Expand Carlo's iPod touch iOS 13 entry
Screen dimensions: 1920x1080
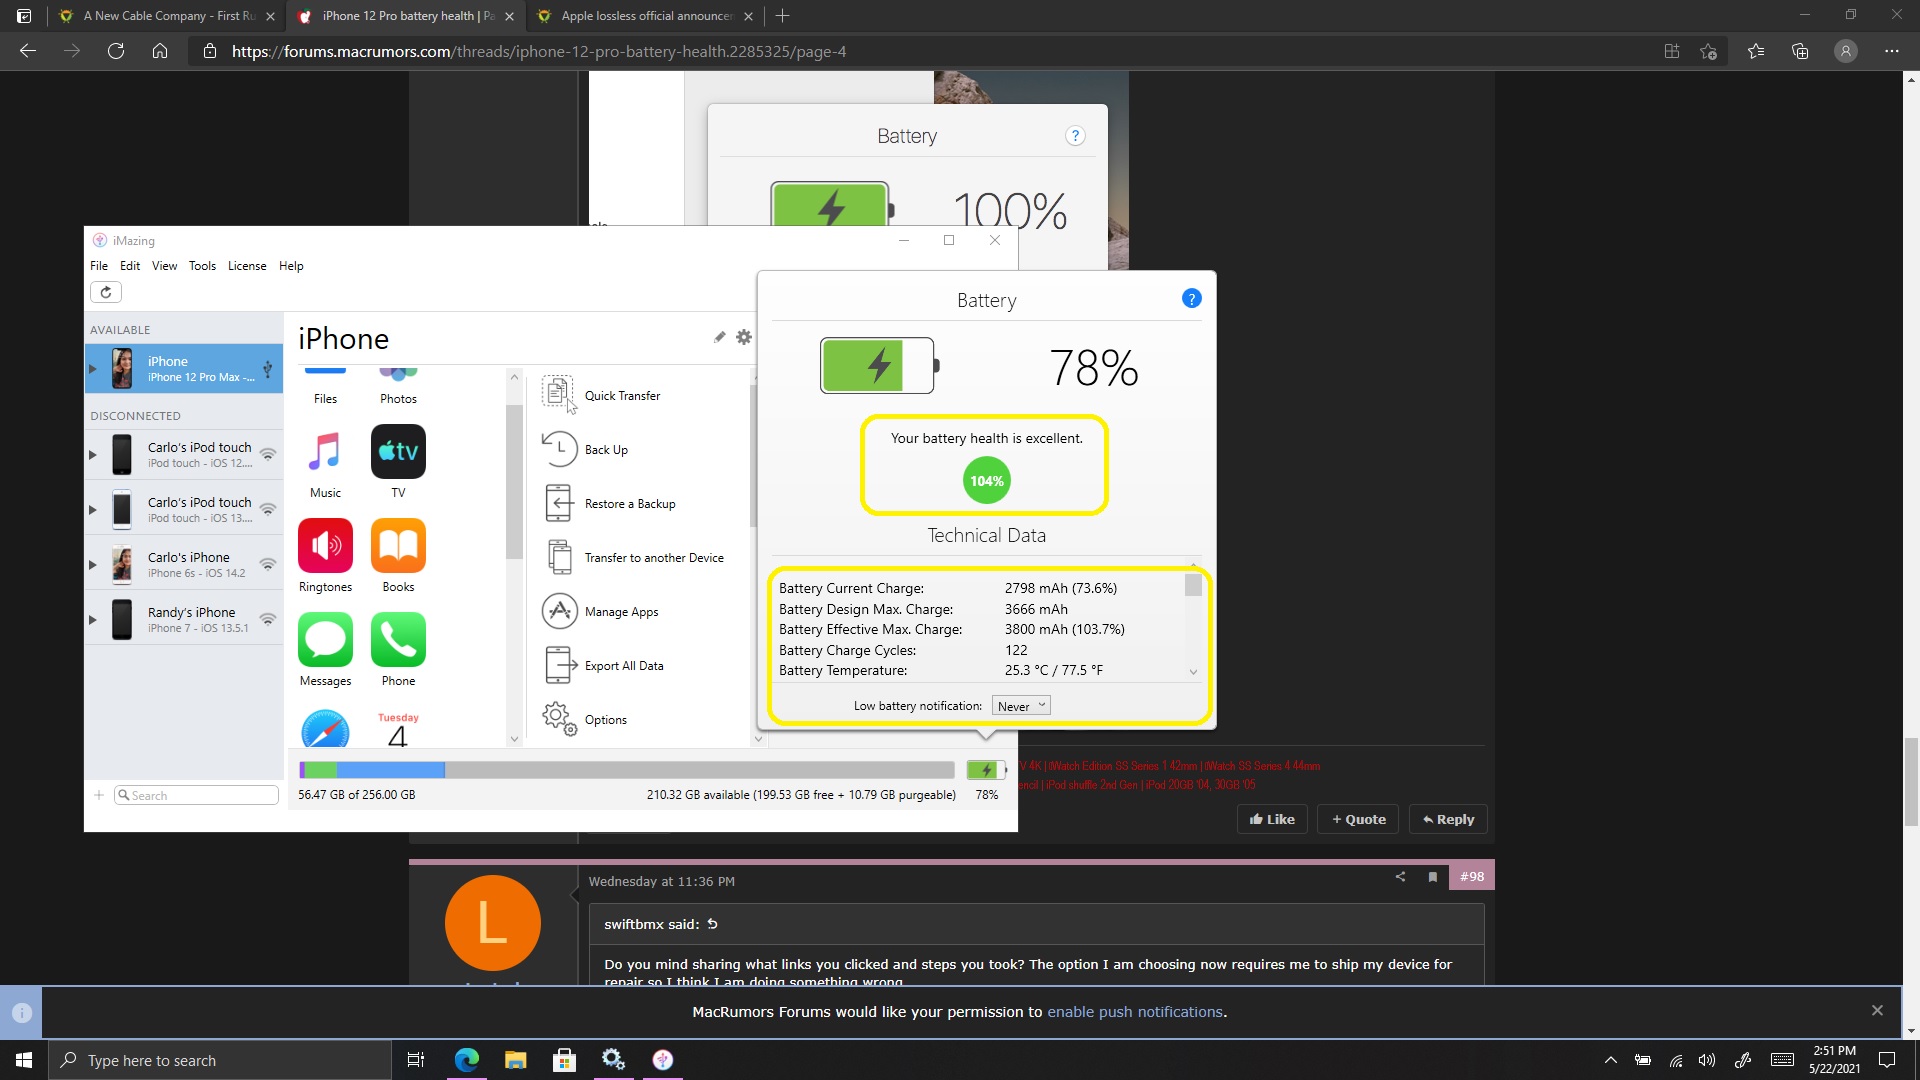pos(93,510)
